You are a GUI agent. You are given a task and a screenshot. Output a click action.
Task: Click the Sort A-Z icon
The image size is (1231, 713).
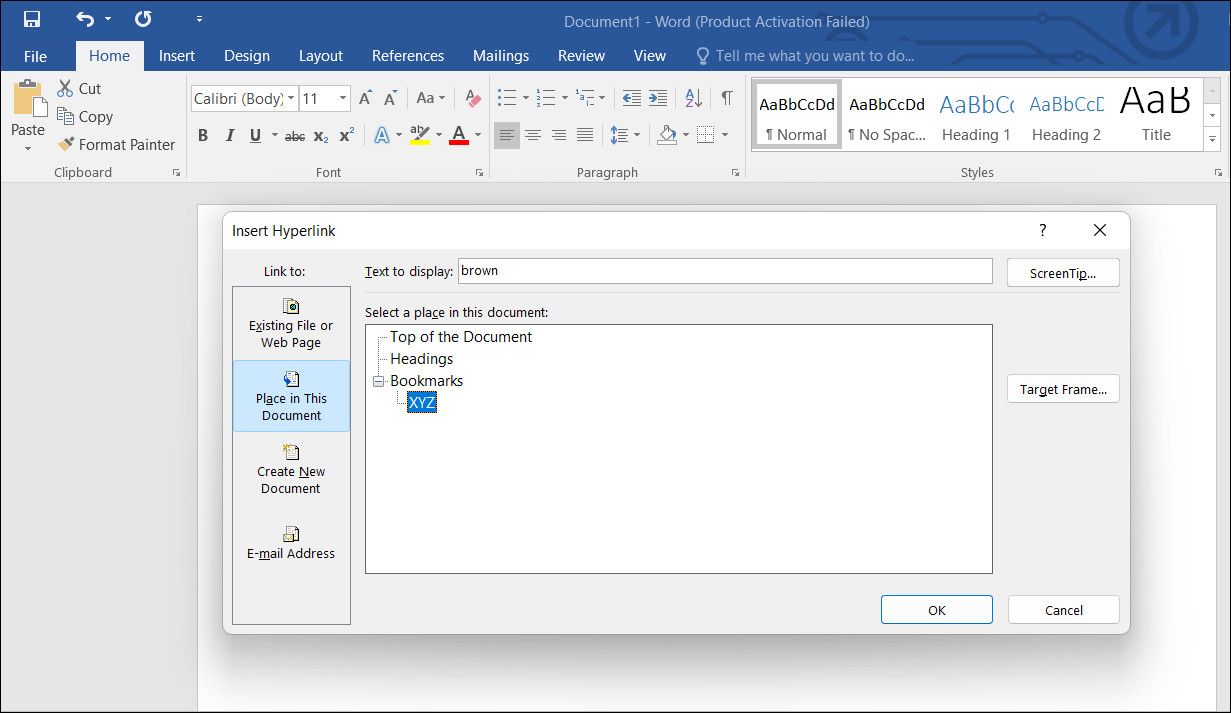[x=693, y=98]
